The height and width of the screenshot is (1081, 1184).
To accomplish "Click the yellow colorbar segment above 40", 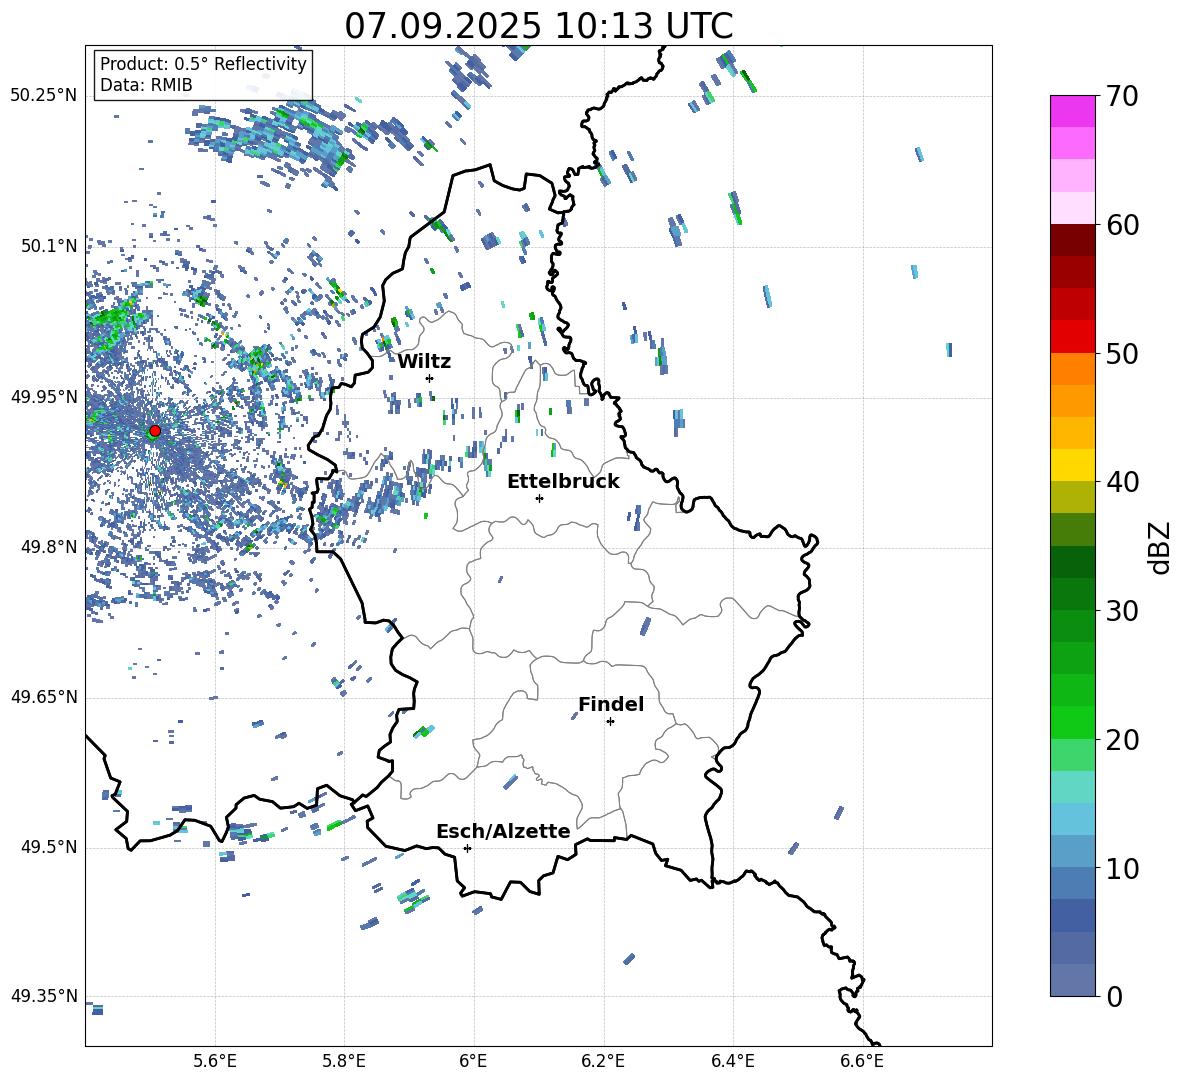I will click(1072, 465).
